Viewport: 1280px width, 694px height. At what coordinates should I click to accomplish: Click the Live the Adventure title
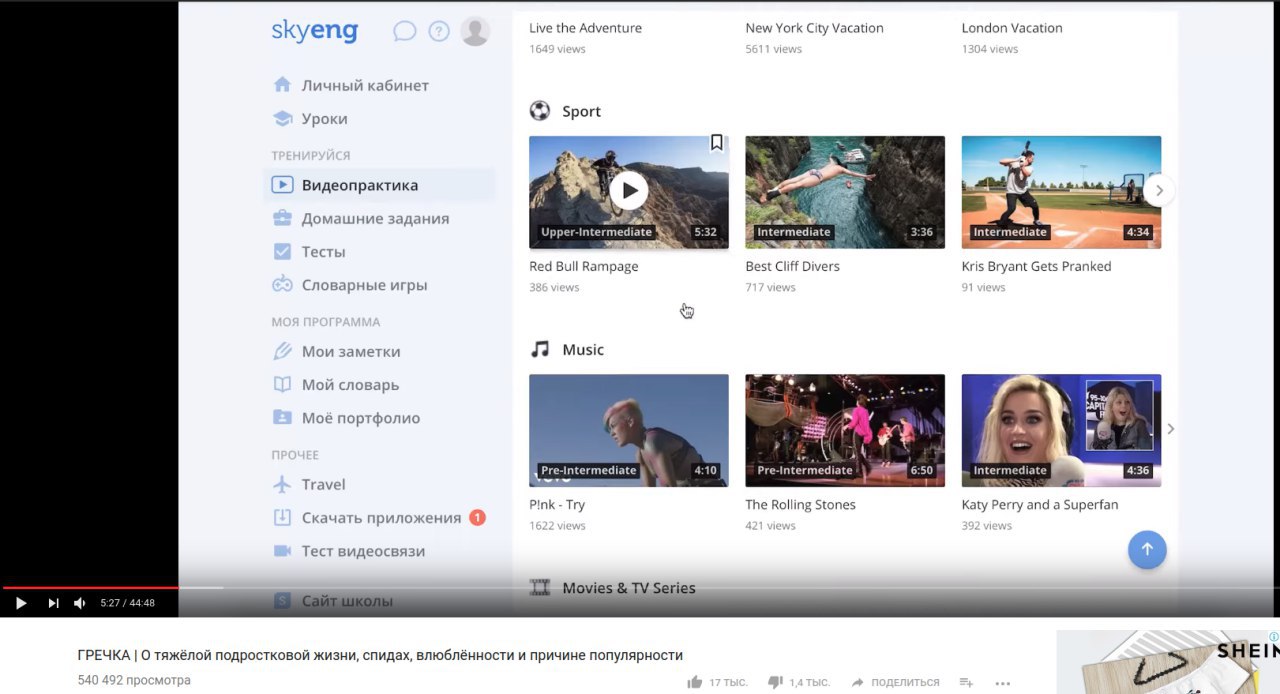point(585,28)
